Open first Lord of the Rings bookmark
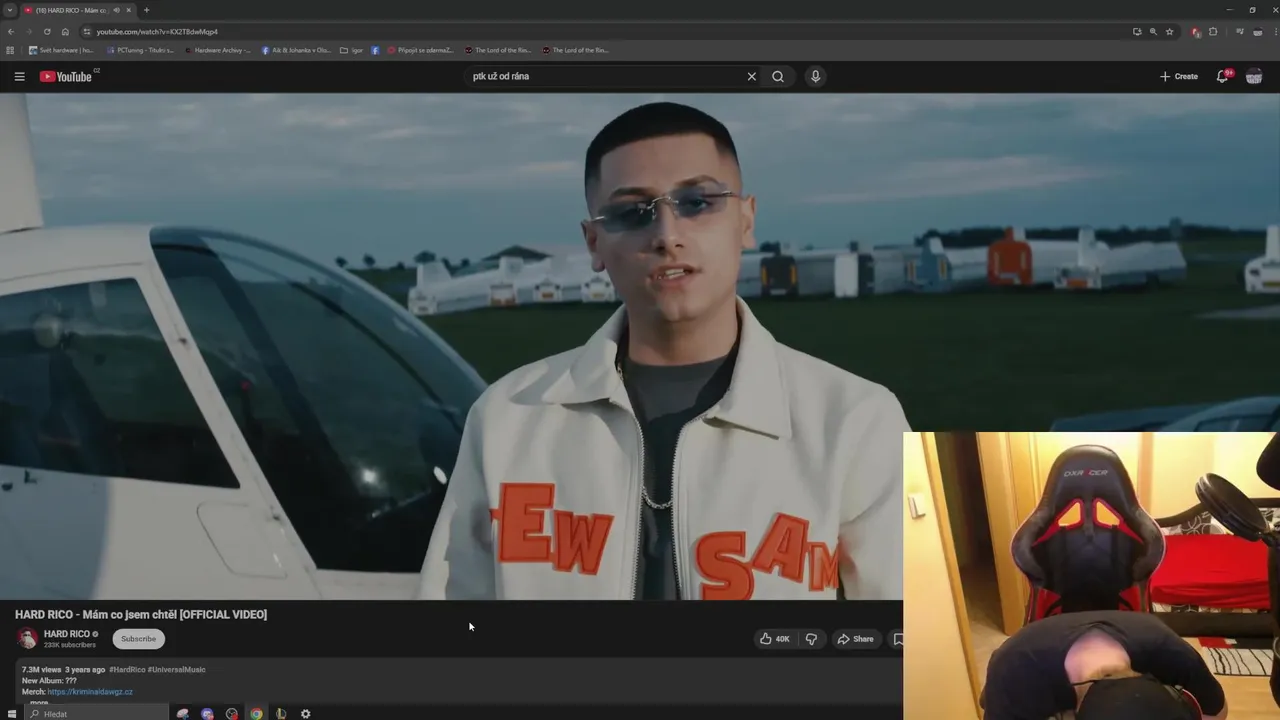 coord(498,50)
